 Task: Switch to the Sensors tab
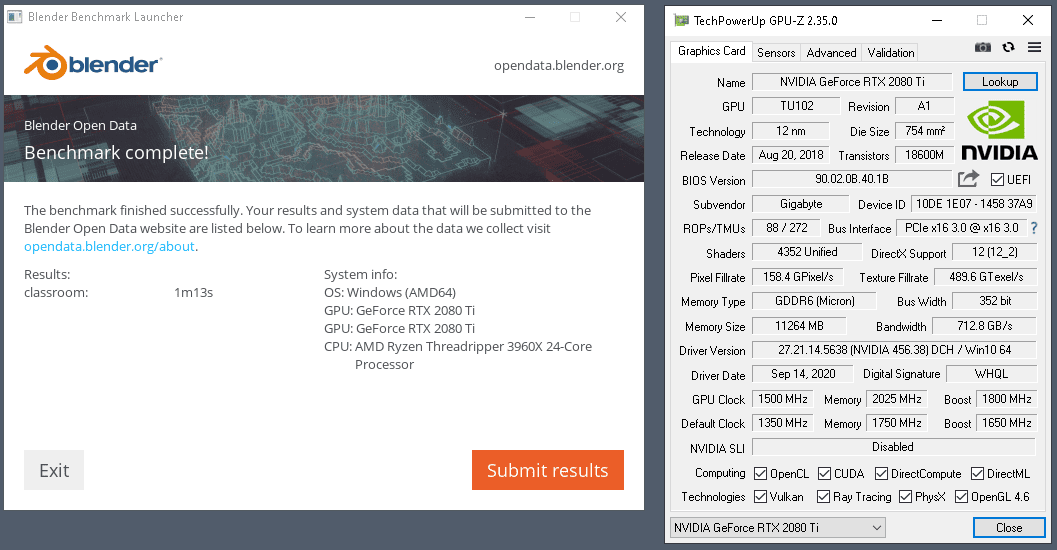pos(776,53)
